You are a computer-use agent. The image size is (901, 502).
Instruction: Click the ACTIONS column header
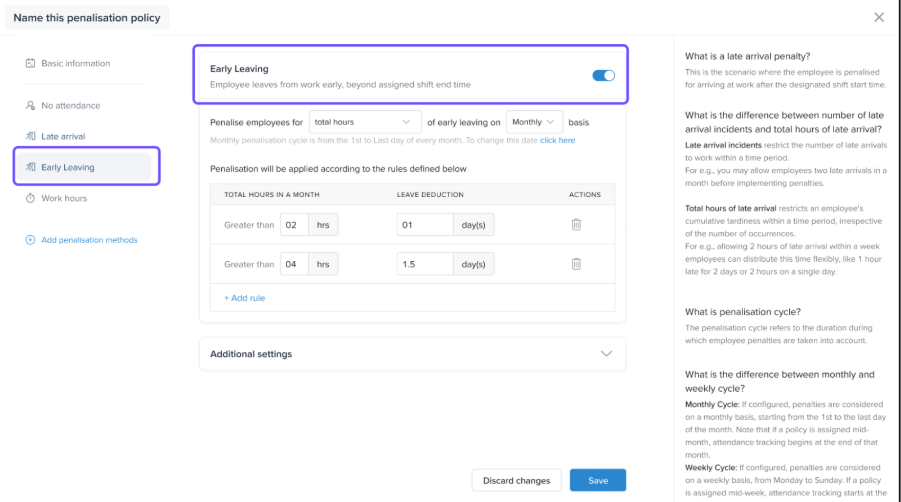[x=585, y=195]
